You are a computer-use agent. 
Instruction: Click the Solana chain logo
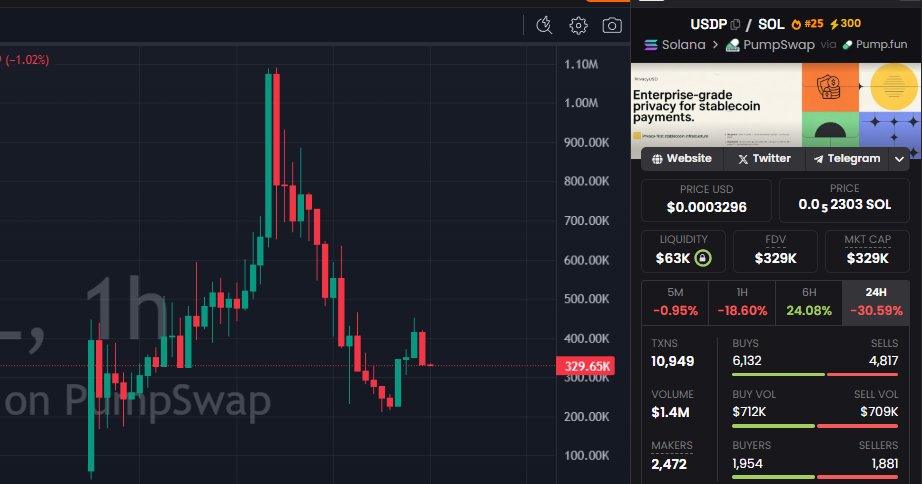[653, 45]
